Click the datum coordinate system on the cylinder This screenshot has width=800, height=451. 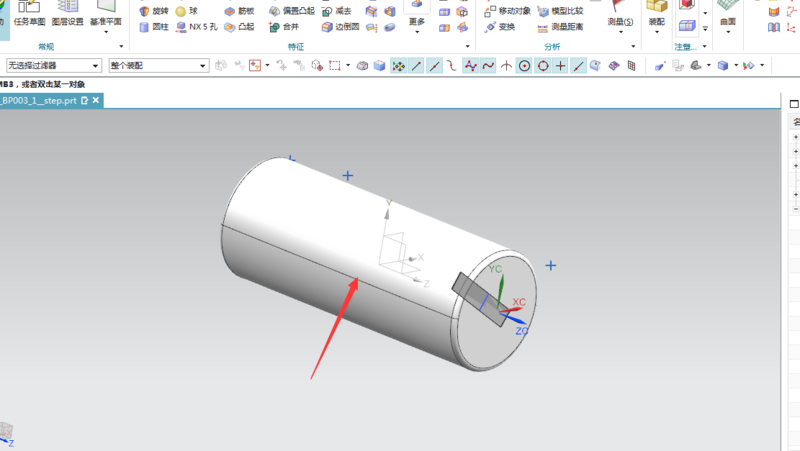tap(403, 242)
